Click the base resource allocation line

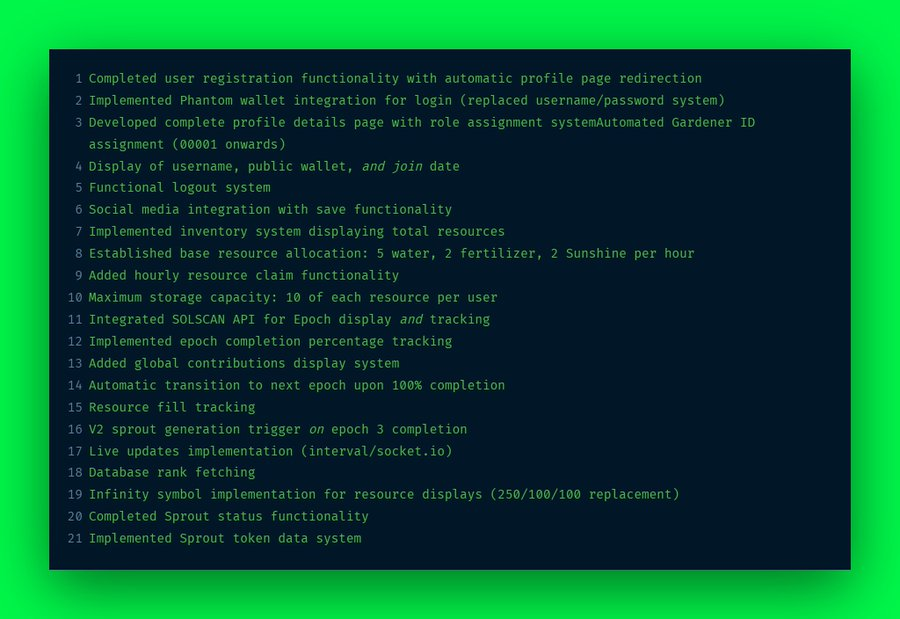[x=391, y=253]
